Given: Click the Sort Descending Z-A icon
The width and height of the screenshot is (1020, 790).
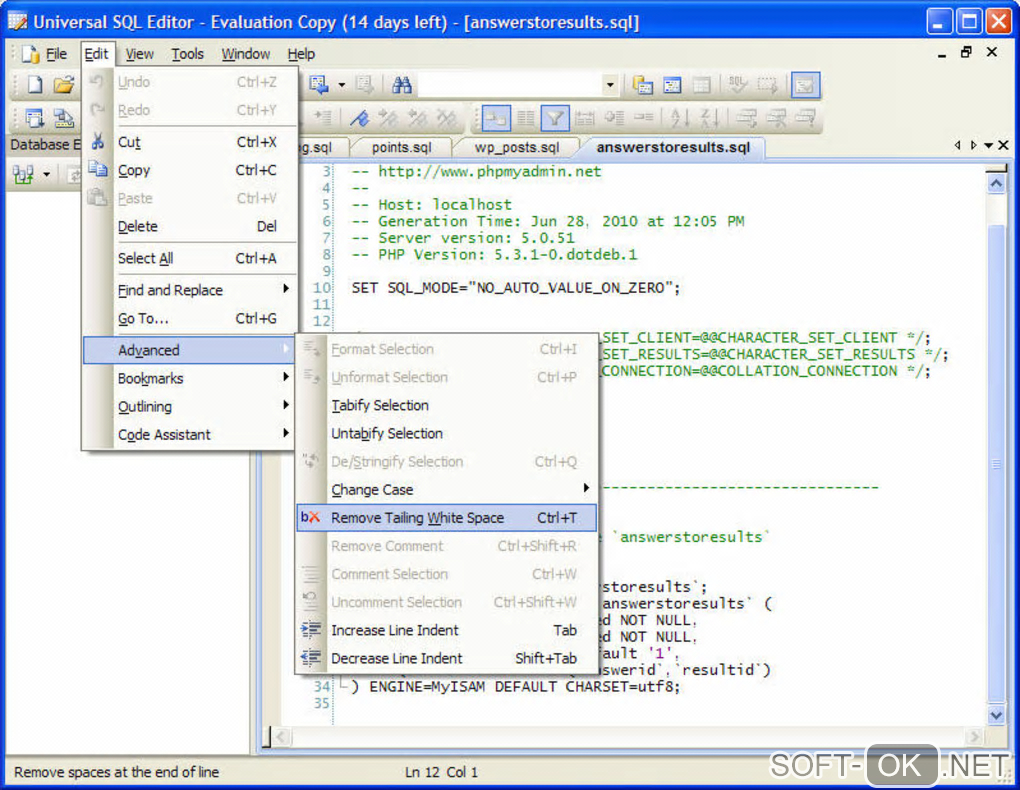Looking at the screenshot, I should (x=708, y=118).
